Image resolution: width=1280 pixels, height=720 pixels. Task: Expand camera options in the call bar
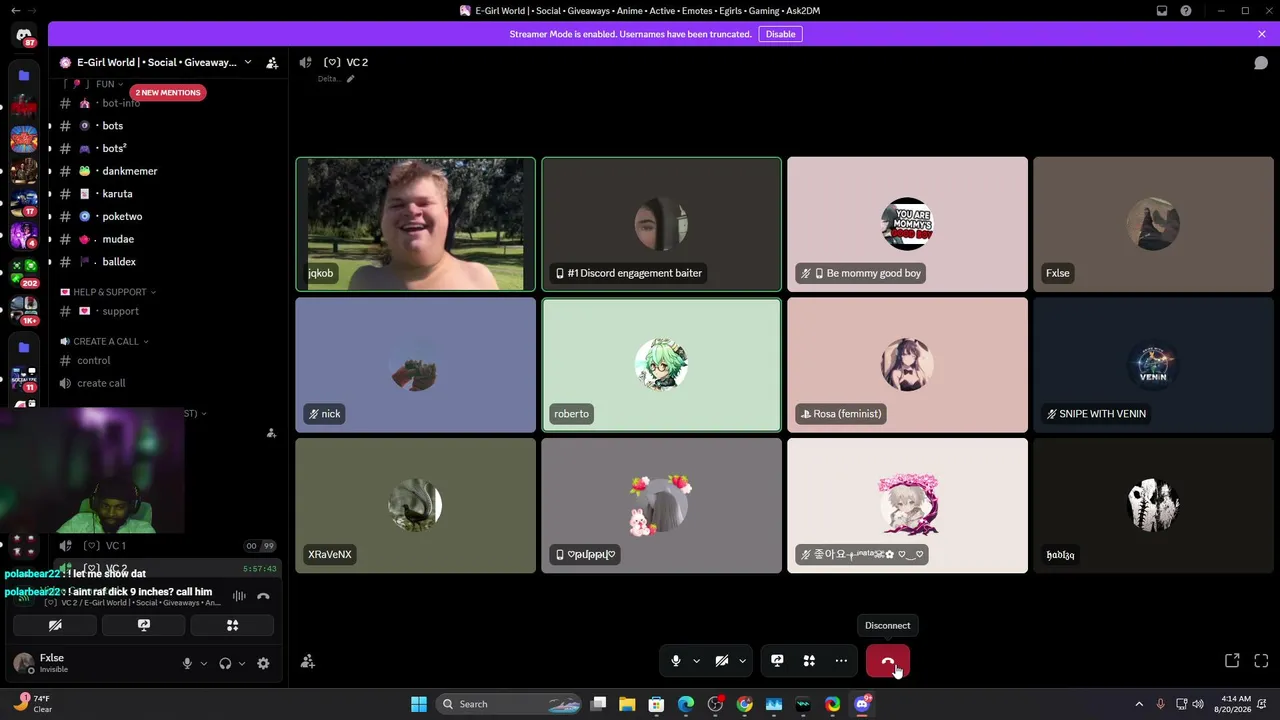[742, 661]
